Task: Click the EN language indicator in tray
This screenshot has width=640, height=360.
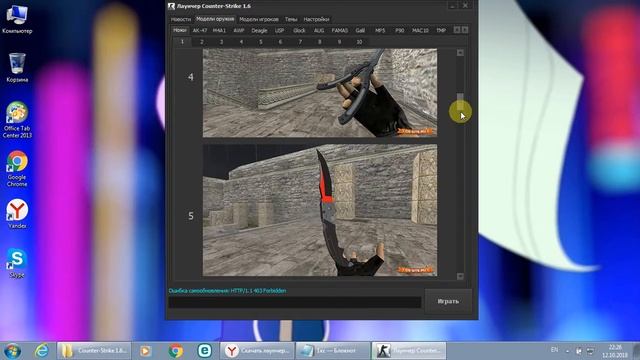Action: 554,350
